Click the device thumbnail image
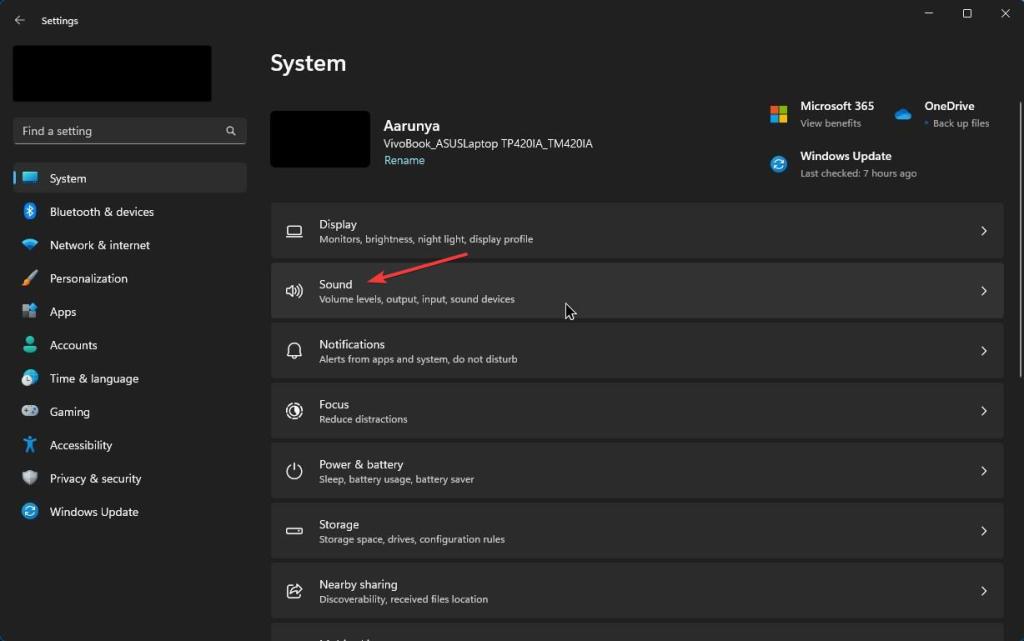The width and height of the screenshot is (1024, 641). coord(320,139)
